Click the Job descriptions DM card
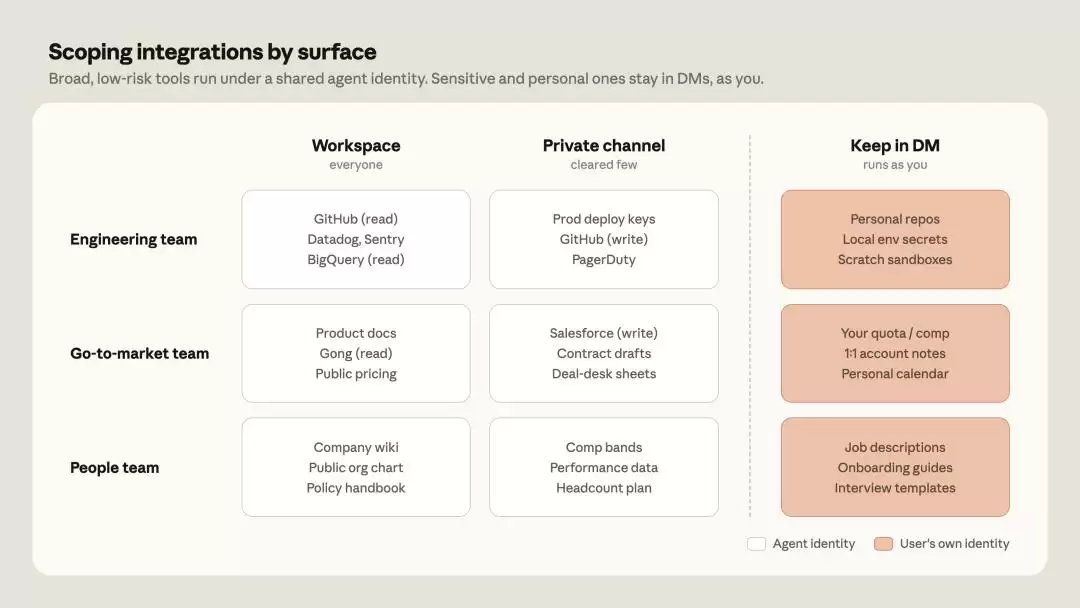 895,468
